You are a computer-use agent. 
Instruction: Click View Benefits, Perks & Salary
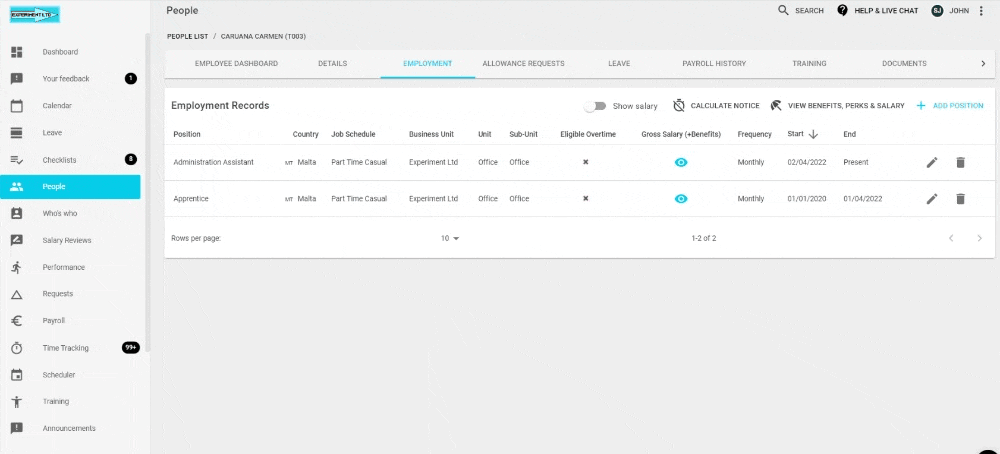click(x=837, y=106)
